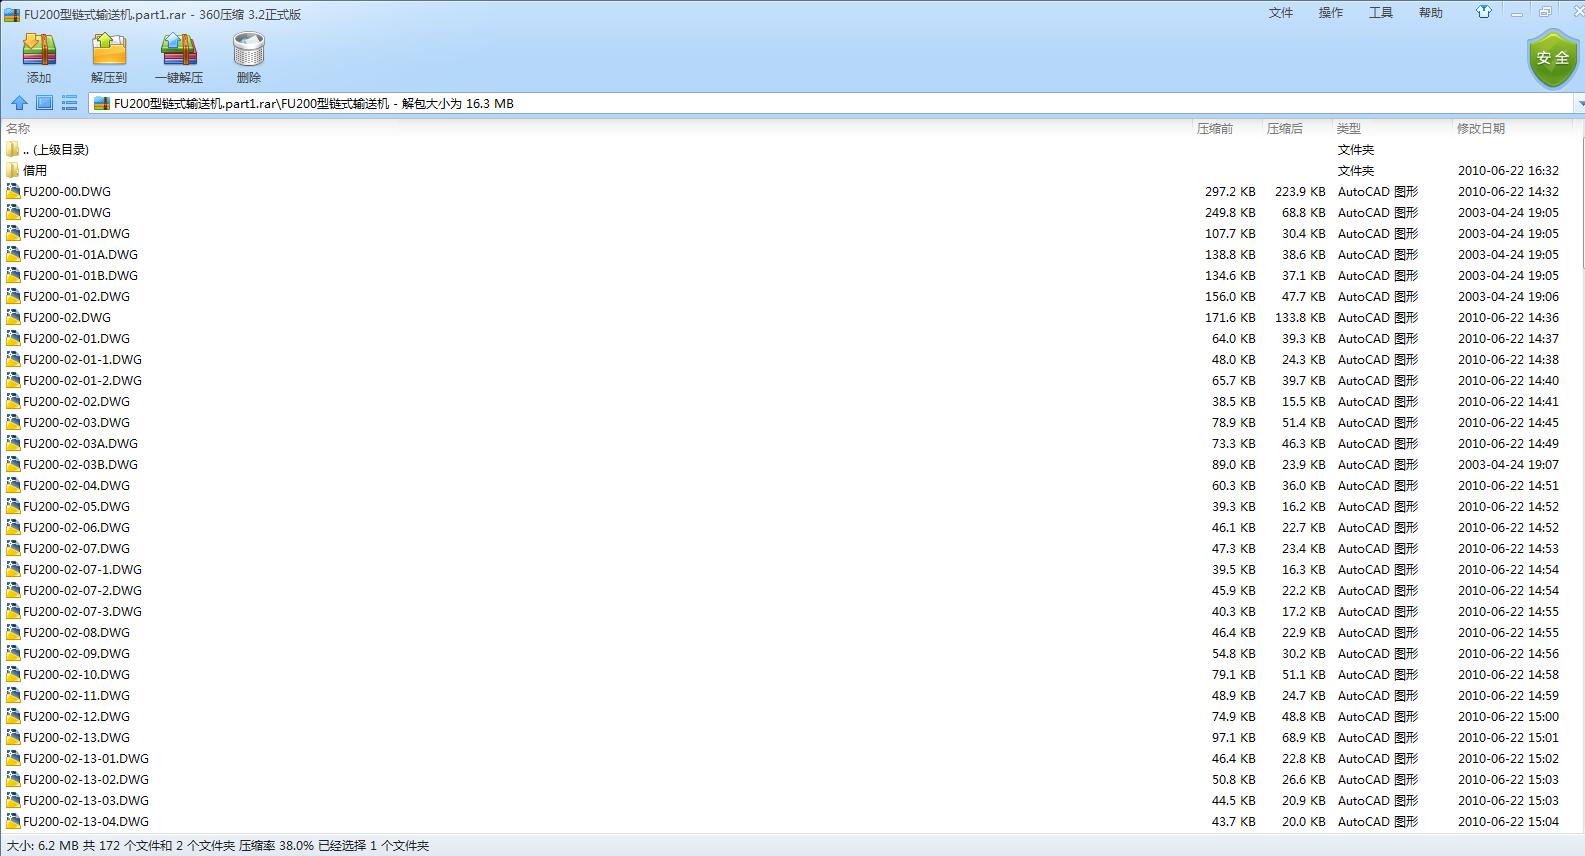Select file FU200-02-13-03.DWG
Screen dimensions: 1585x856
coord(86,800)
